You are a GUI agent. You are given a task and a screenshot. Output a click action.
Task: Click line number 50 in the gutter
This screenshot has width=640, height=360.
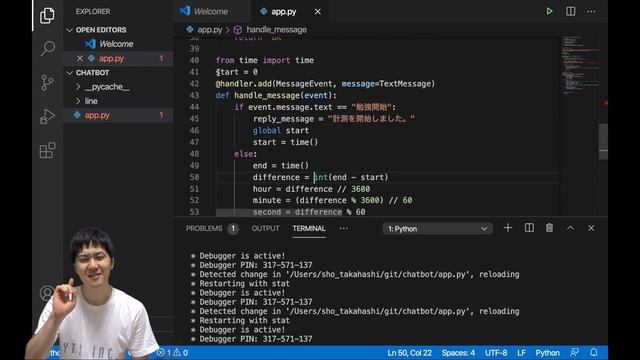[x=194, y=177]
